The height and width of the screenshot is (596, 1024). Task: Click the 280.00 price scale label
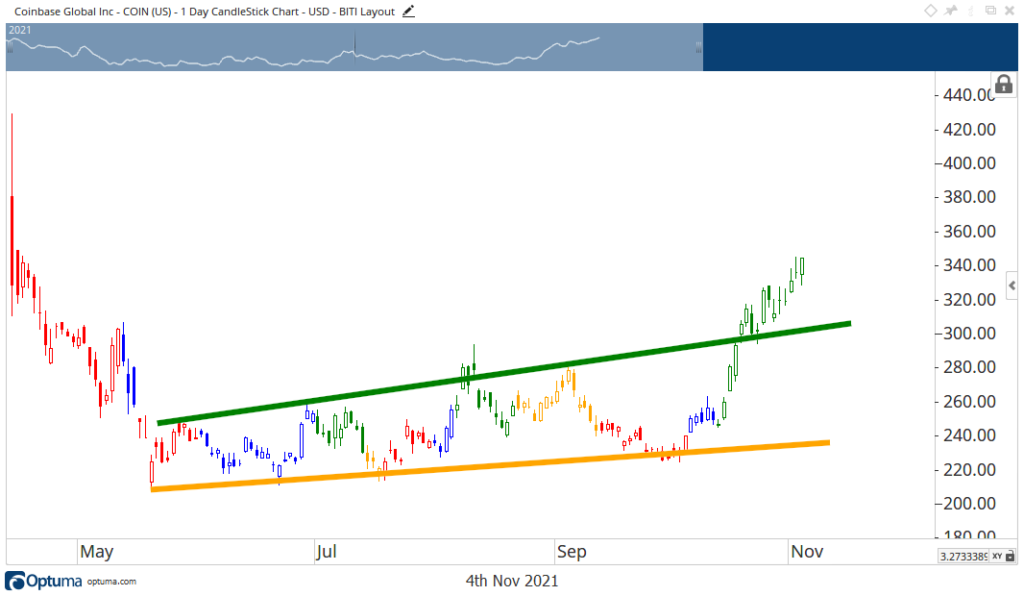(x=969, y=368)
